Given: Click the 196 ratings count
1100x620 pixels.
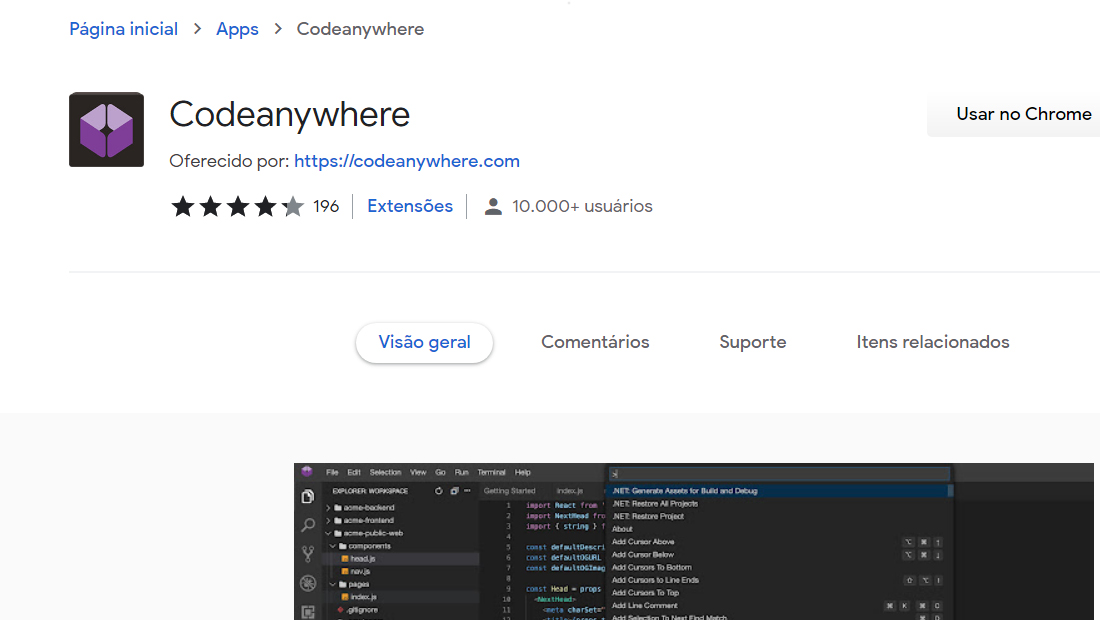Looking at the screenshot, I should tap(326, 206).
